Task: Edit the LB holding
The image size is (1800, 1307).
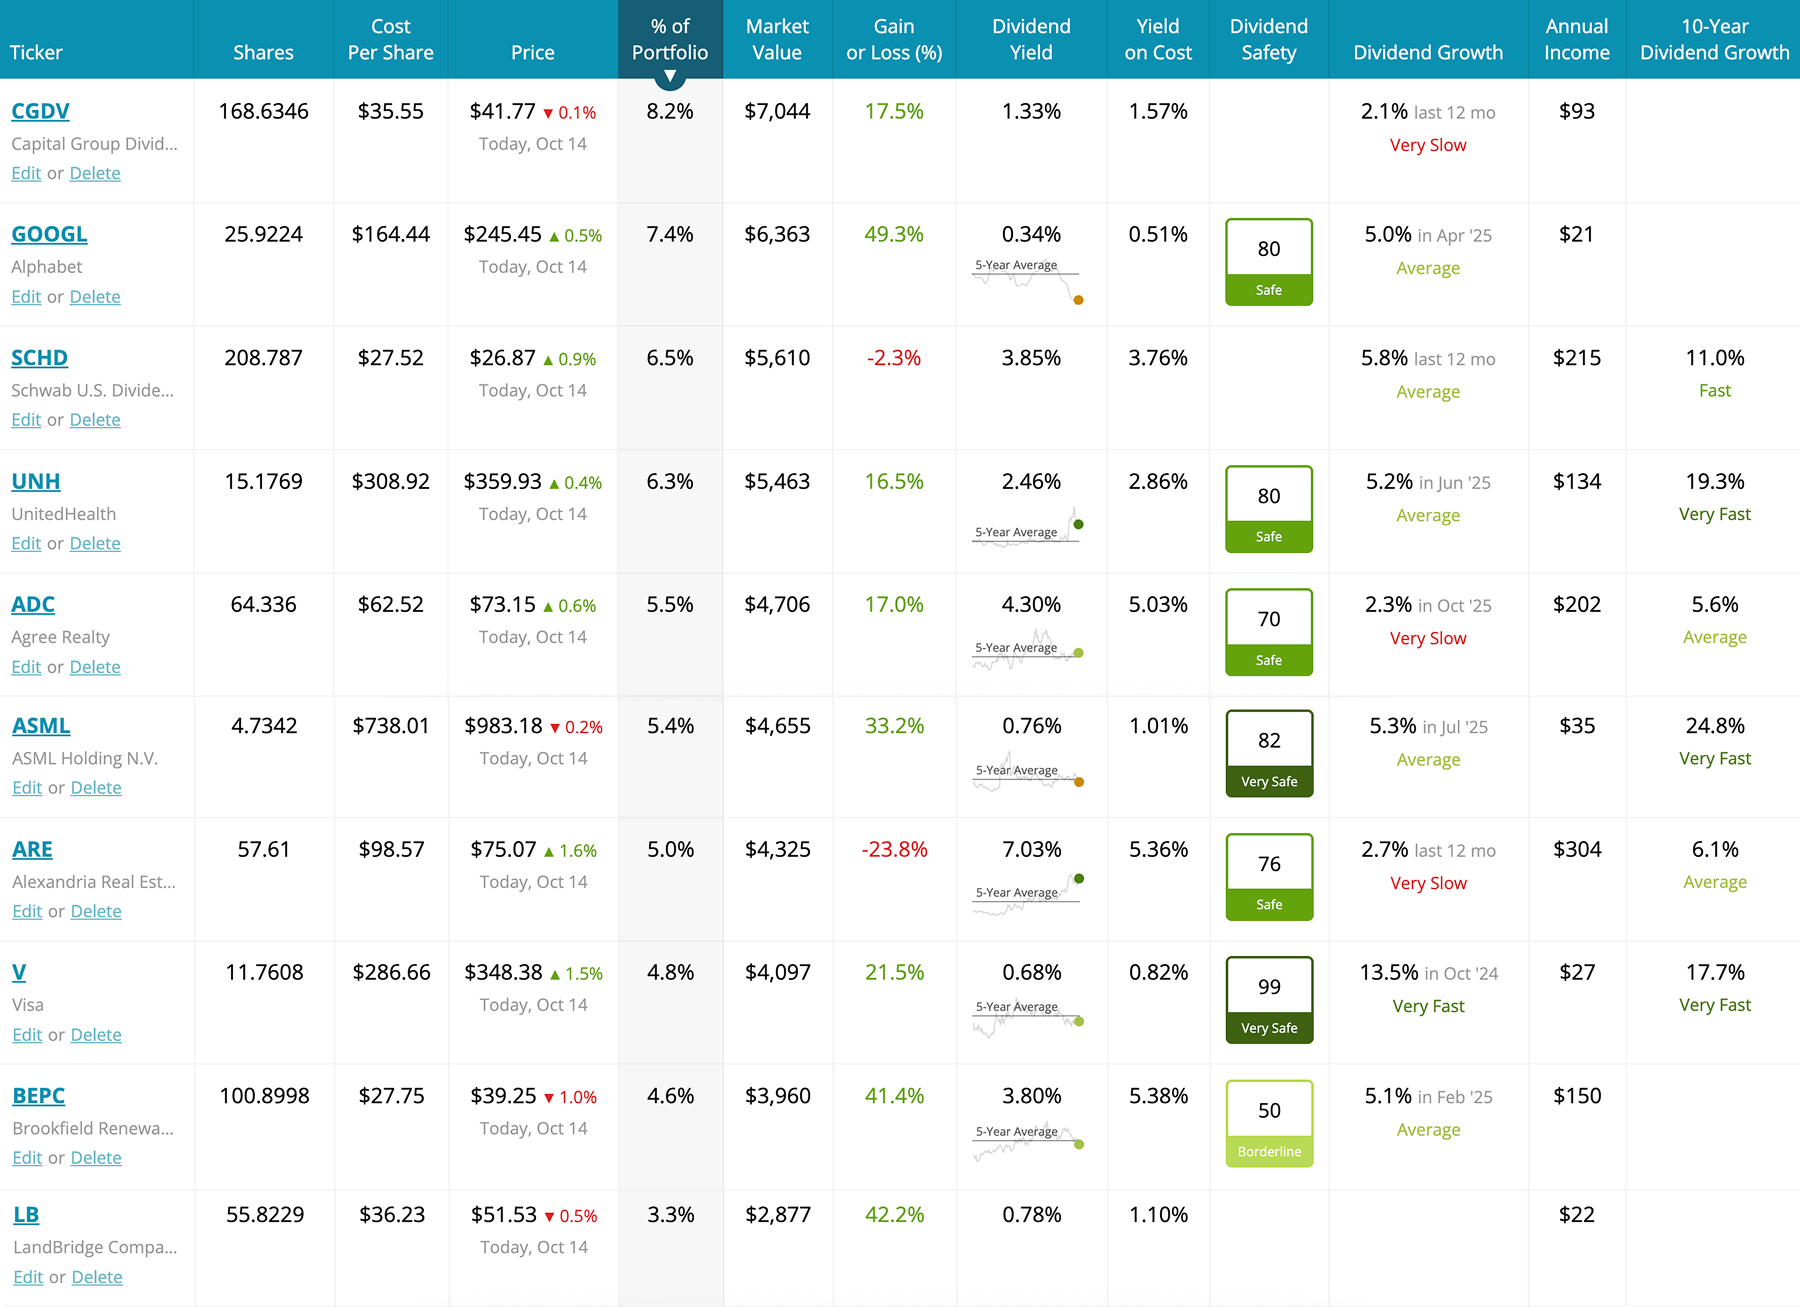Action: (28, 1277)
